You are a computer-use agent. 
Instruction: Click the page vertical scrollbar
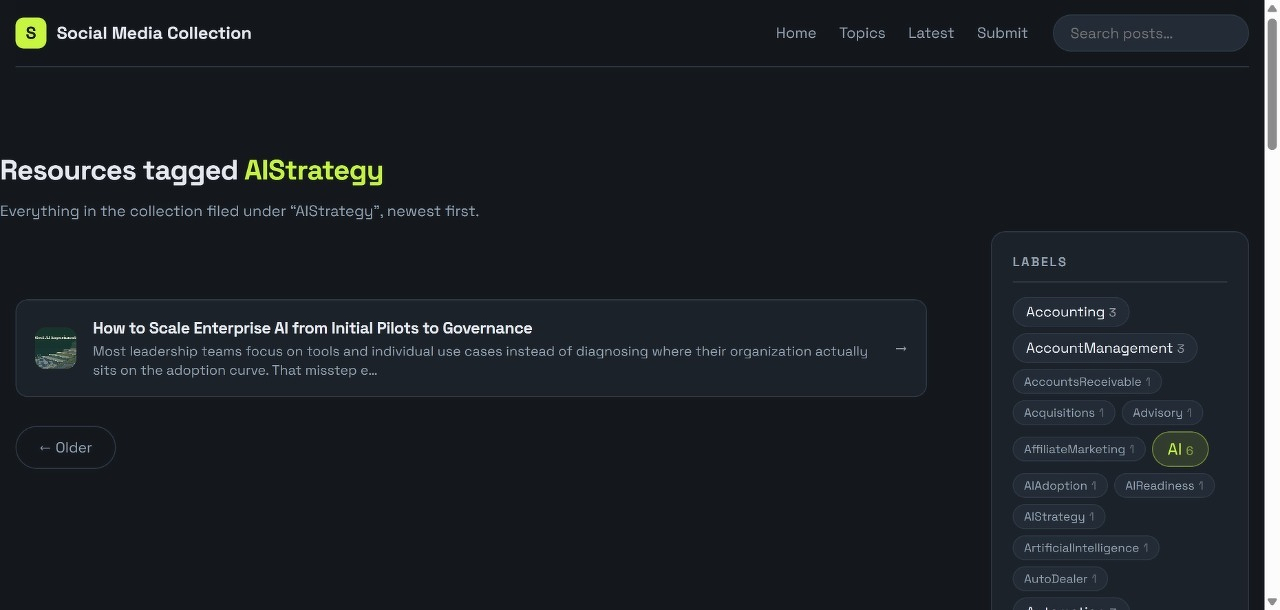pyautogui.click(x=1272, y=305)
